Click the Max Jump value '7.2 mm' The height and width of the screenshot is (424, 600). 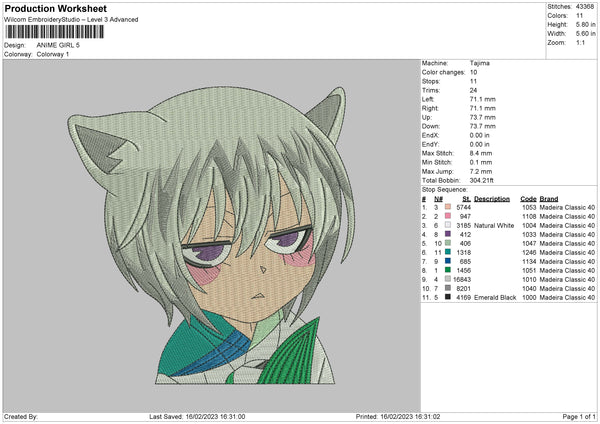click(x=481, y=171)
